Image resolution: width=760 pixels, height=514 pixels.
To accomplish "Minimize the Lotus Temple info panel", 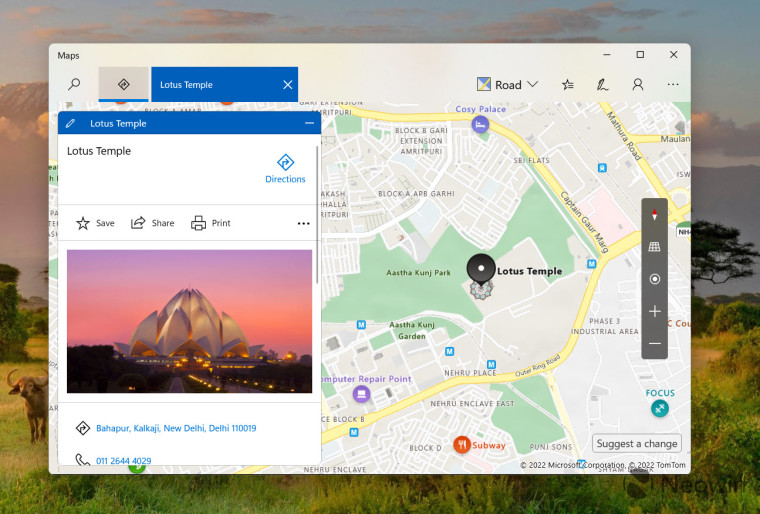I will tap(309, 123).
